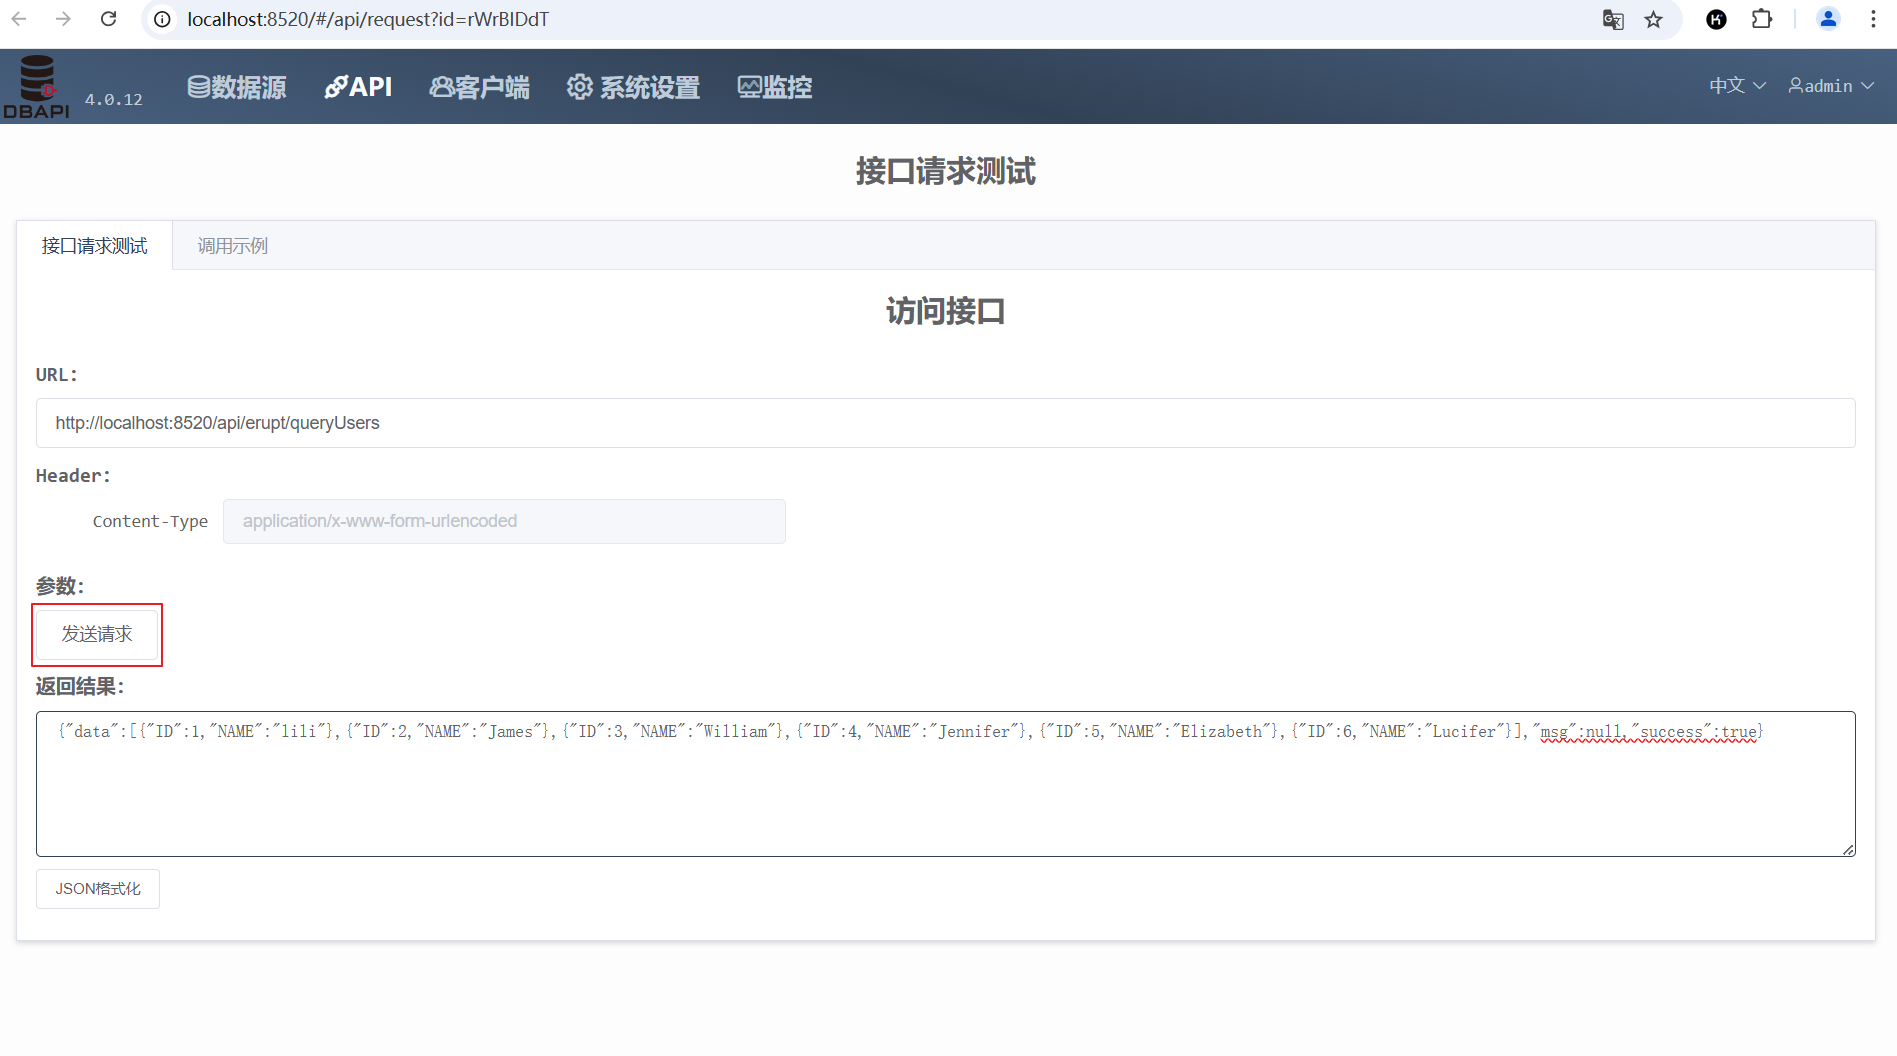Open the browser extensions puzzle icon
The image size is (1897, 1056).
point(1762,19)
